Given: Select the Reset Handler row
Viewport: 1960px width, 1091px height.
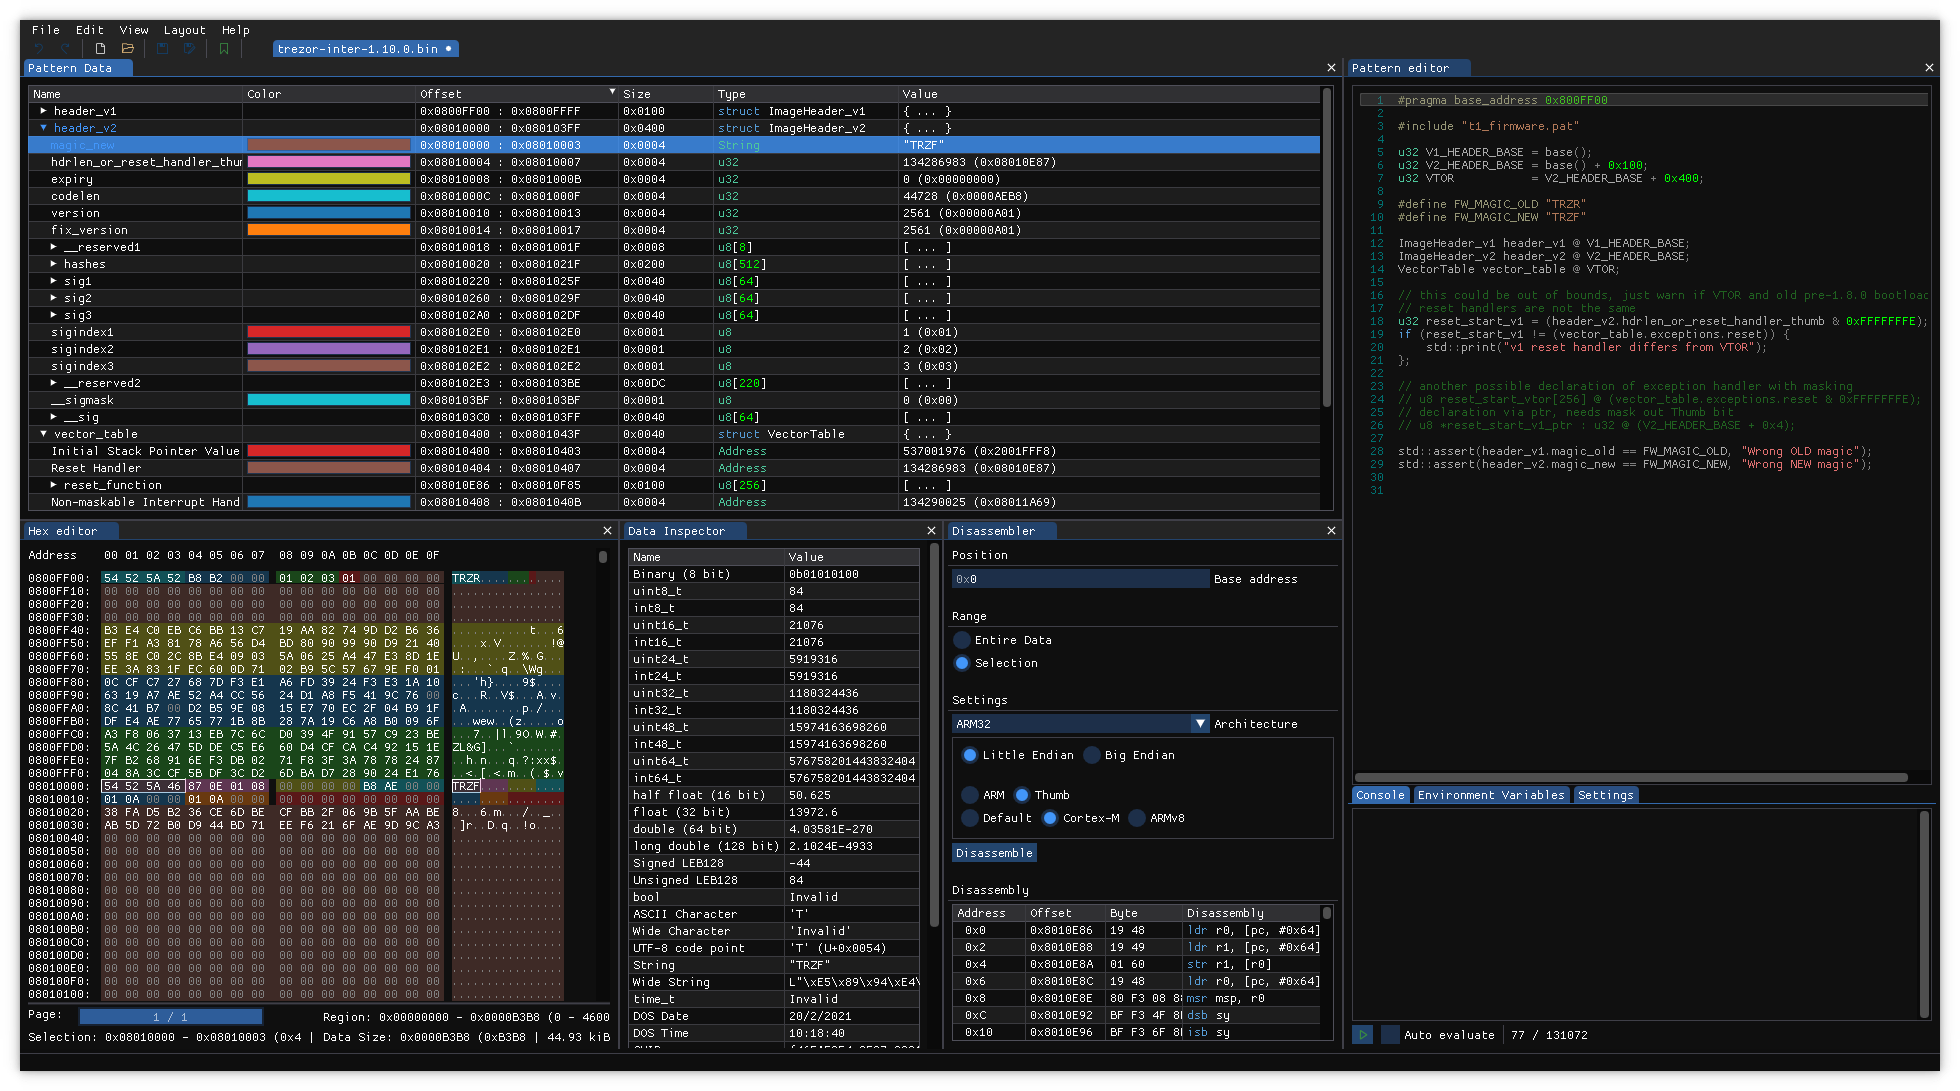Looking at the screenshot, I should [674, 468].
